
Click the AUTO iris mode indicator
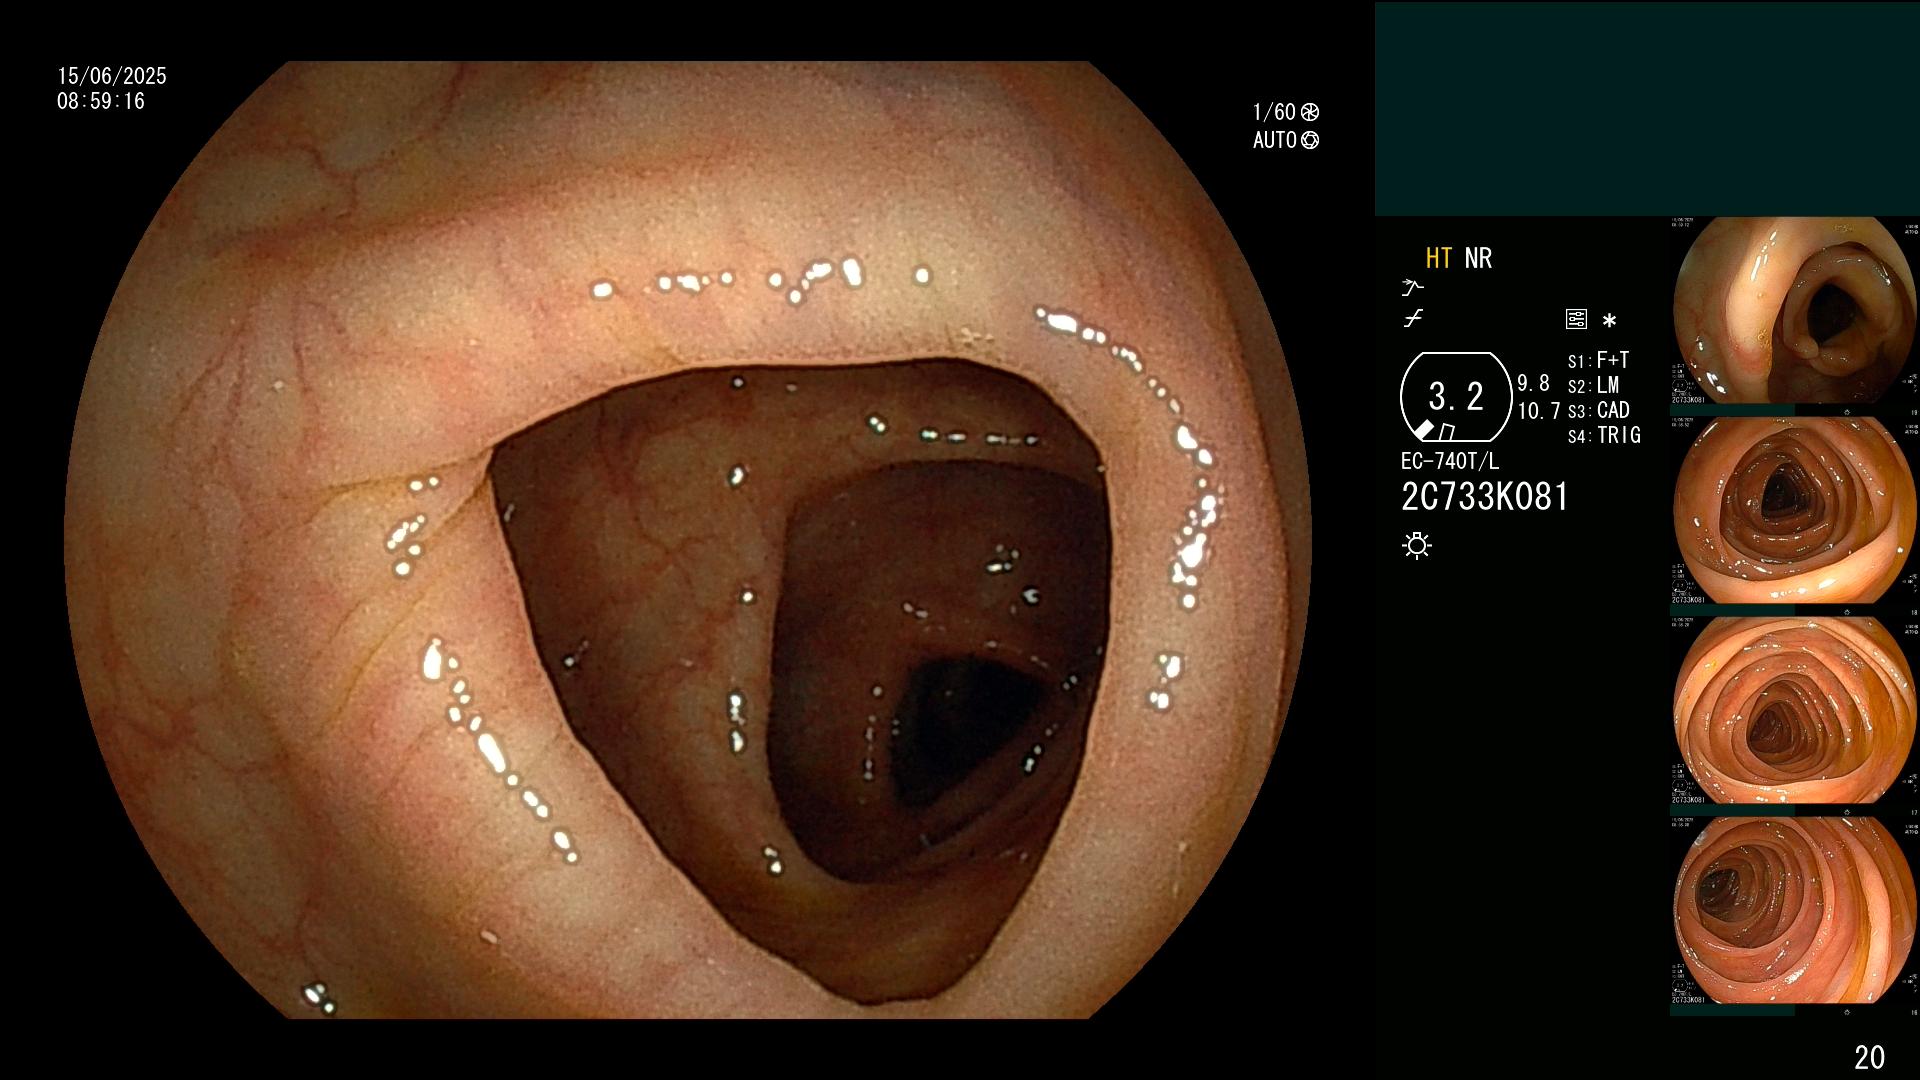[1286, 140]
